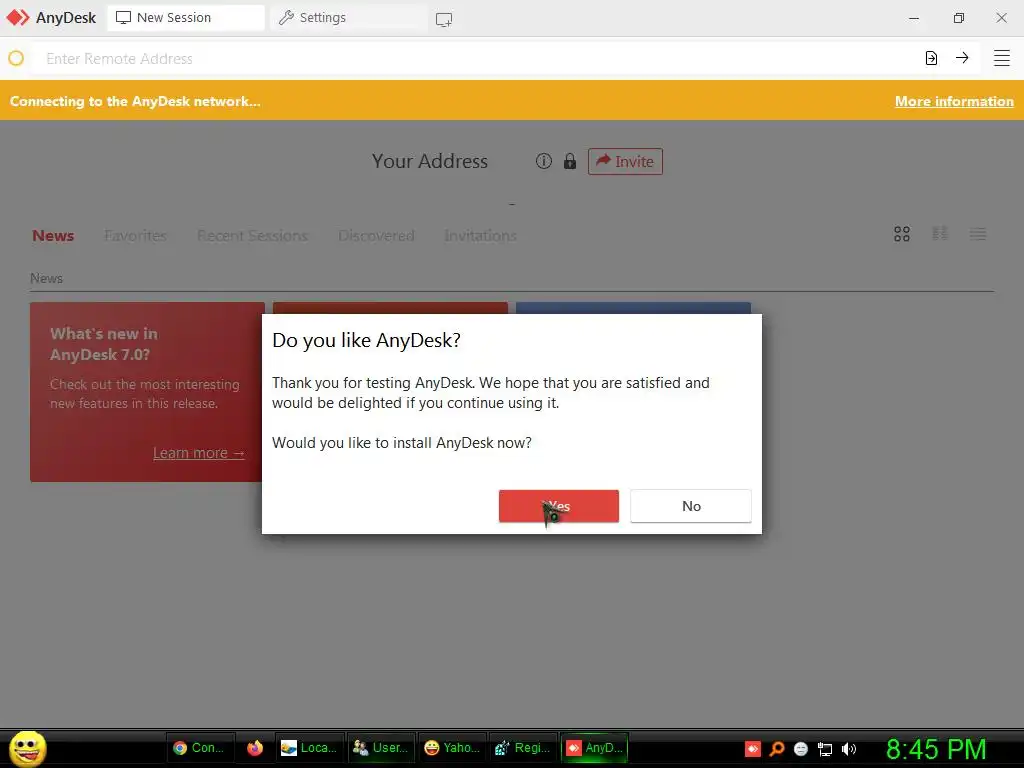Click the Your Address label
Screen dimensions: 1024x768
pos(430,161)
